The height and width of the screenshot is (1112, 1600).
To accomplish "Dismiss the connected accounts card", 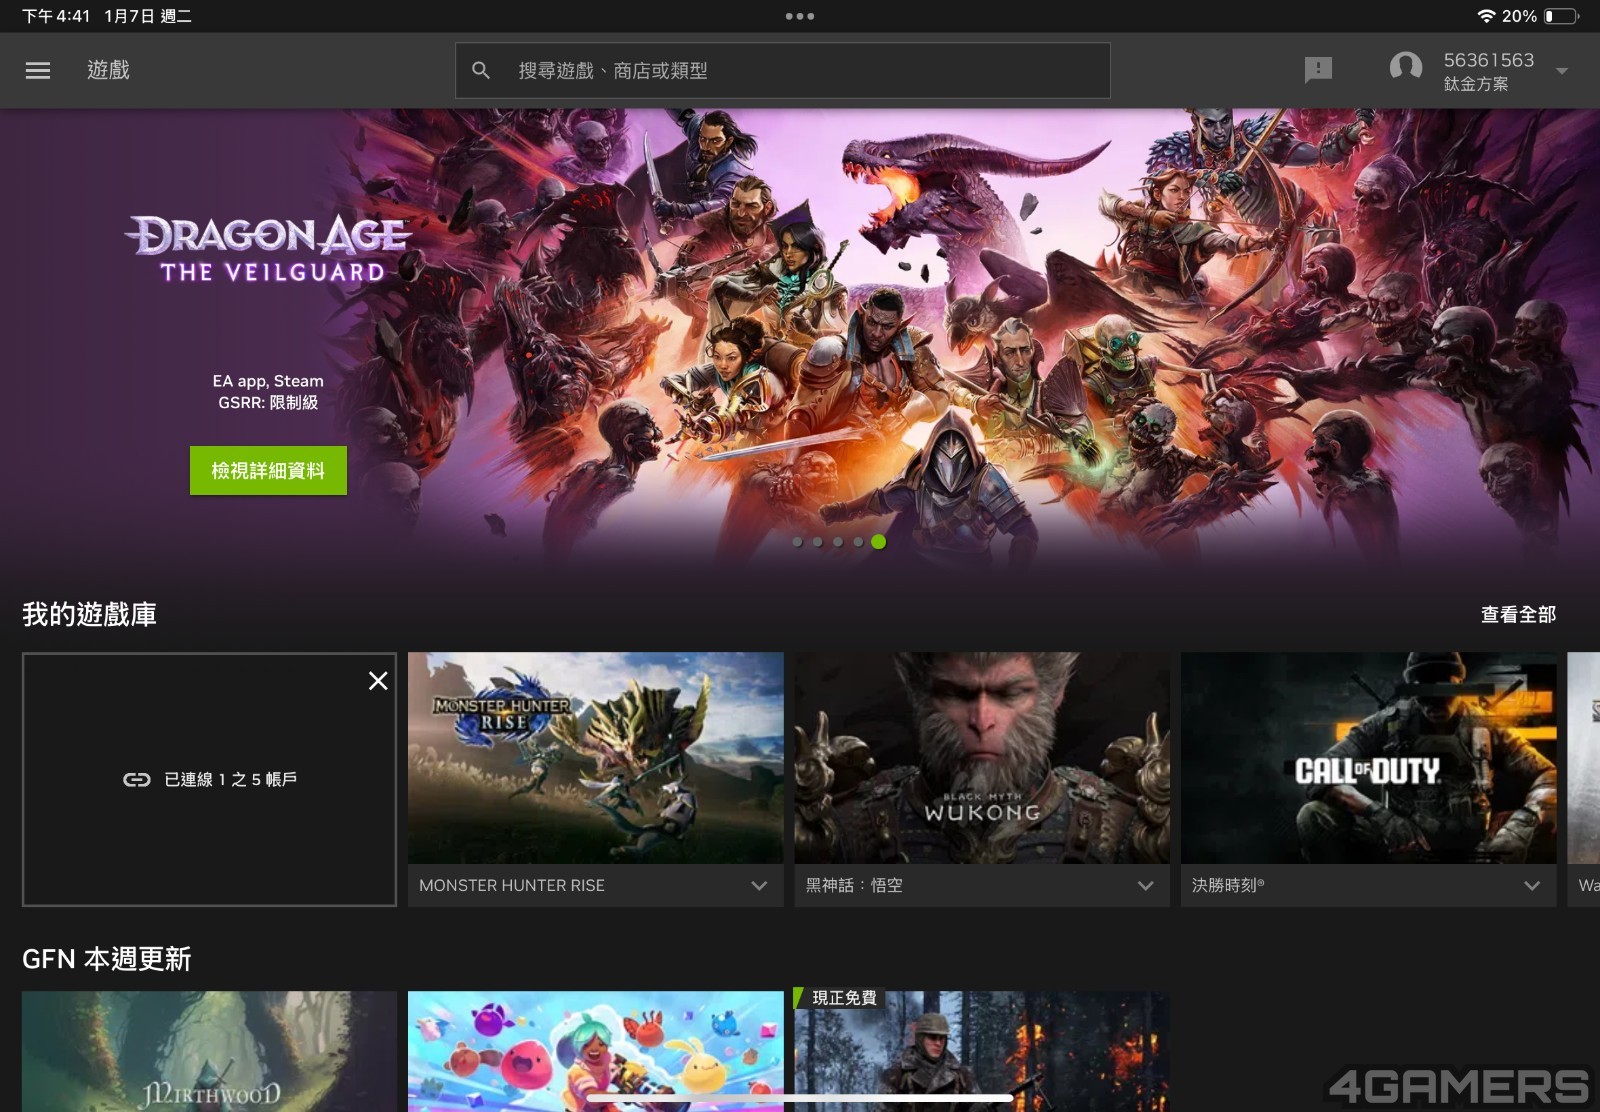I will [x=378, y=681].
